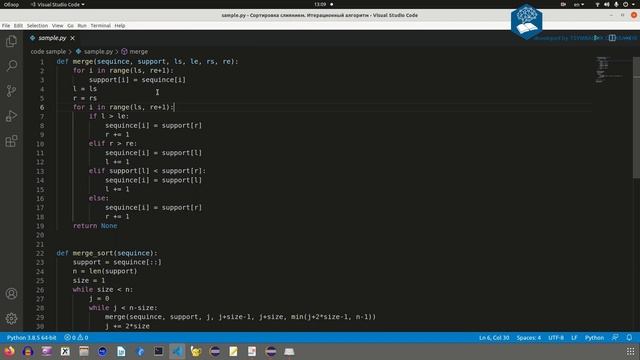
Task: Open the notifications bell in status bar
Action: coord(629,338)
